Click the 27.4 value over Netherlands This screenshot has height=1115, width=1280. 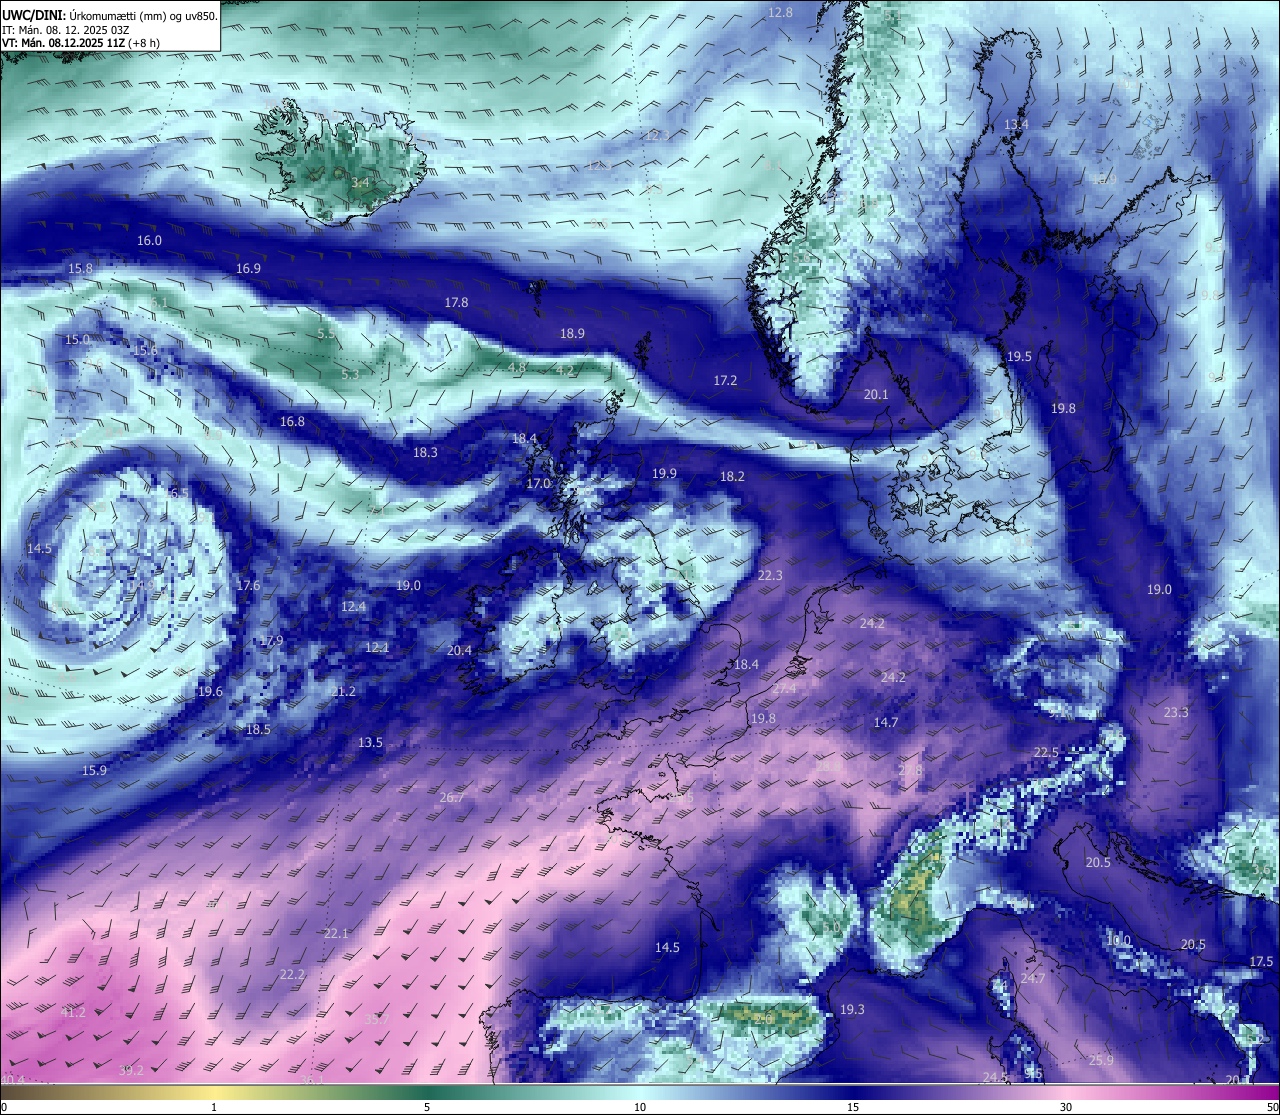coord(784,688)
